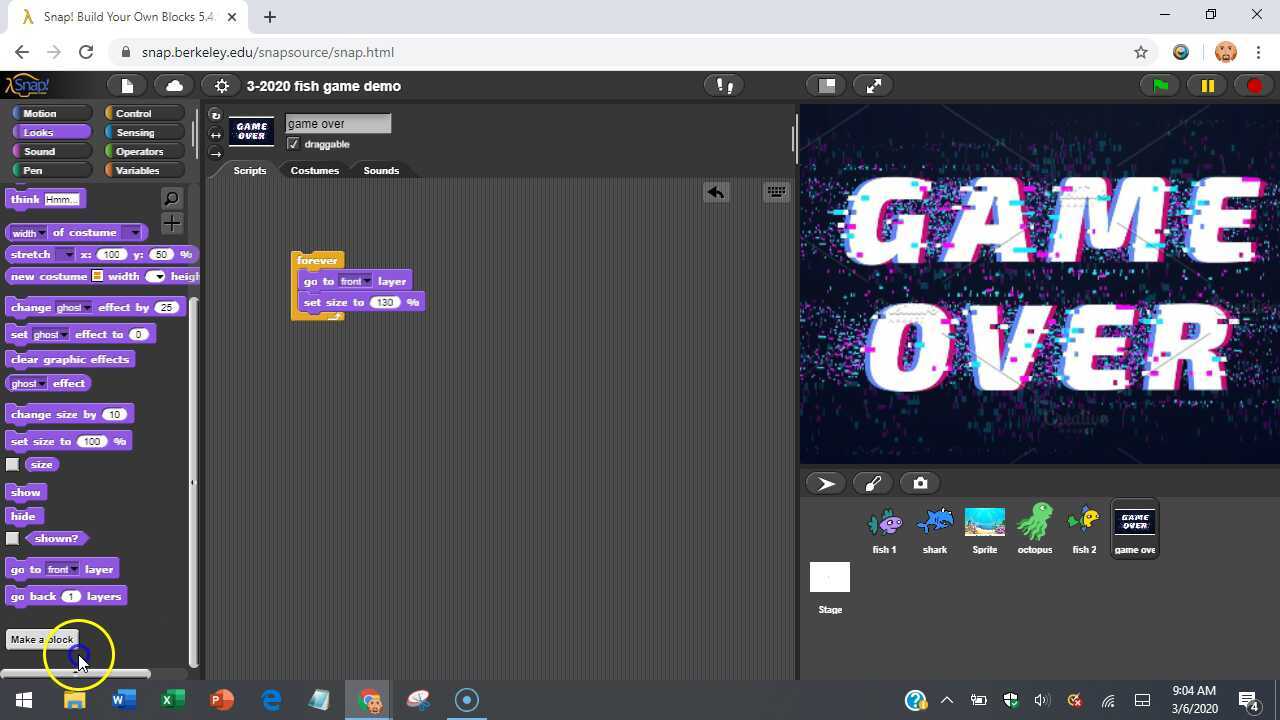Image resolution: width=1280 pixels, height=720 pixels.
Task: Select the Looks block category
Action: (x=51, y=132)
